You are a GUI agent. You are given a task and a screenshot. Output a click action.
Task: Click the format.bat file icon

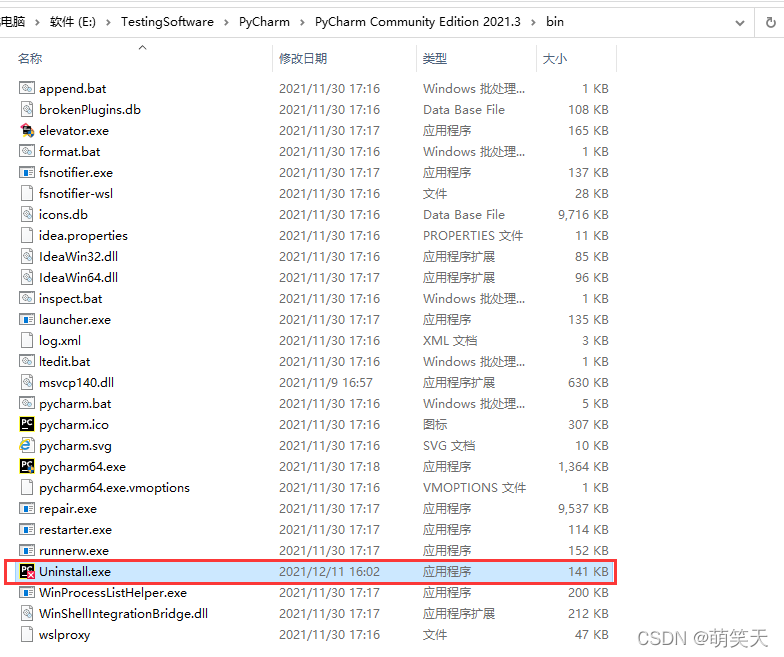point(27,151)
